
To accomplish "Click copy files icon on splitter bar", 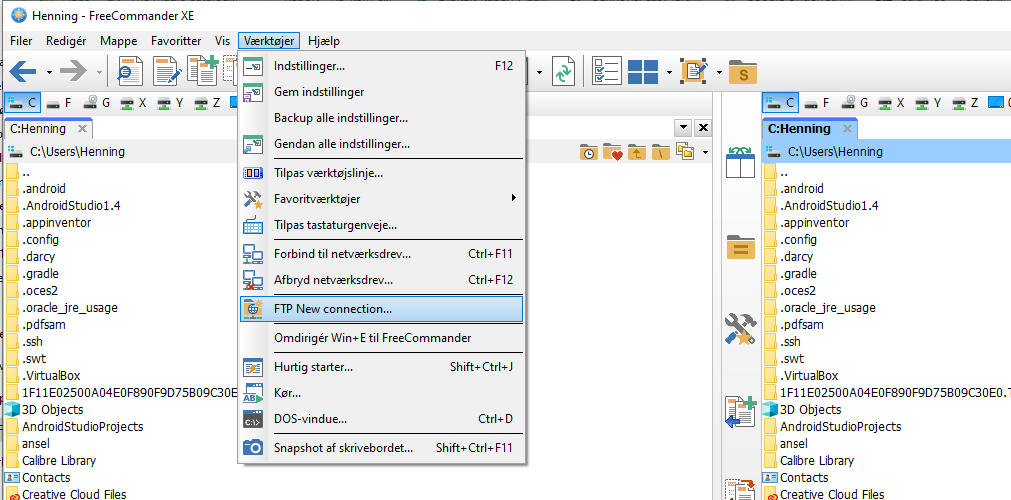I will (740, 411).
